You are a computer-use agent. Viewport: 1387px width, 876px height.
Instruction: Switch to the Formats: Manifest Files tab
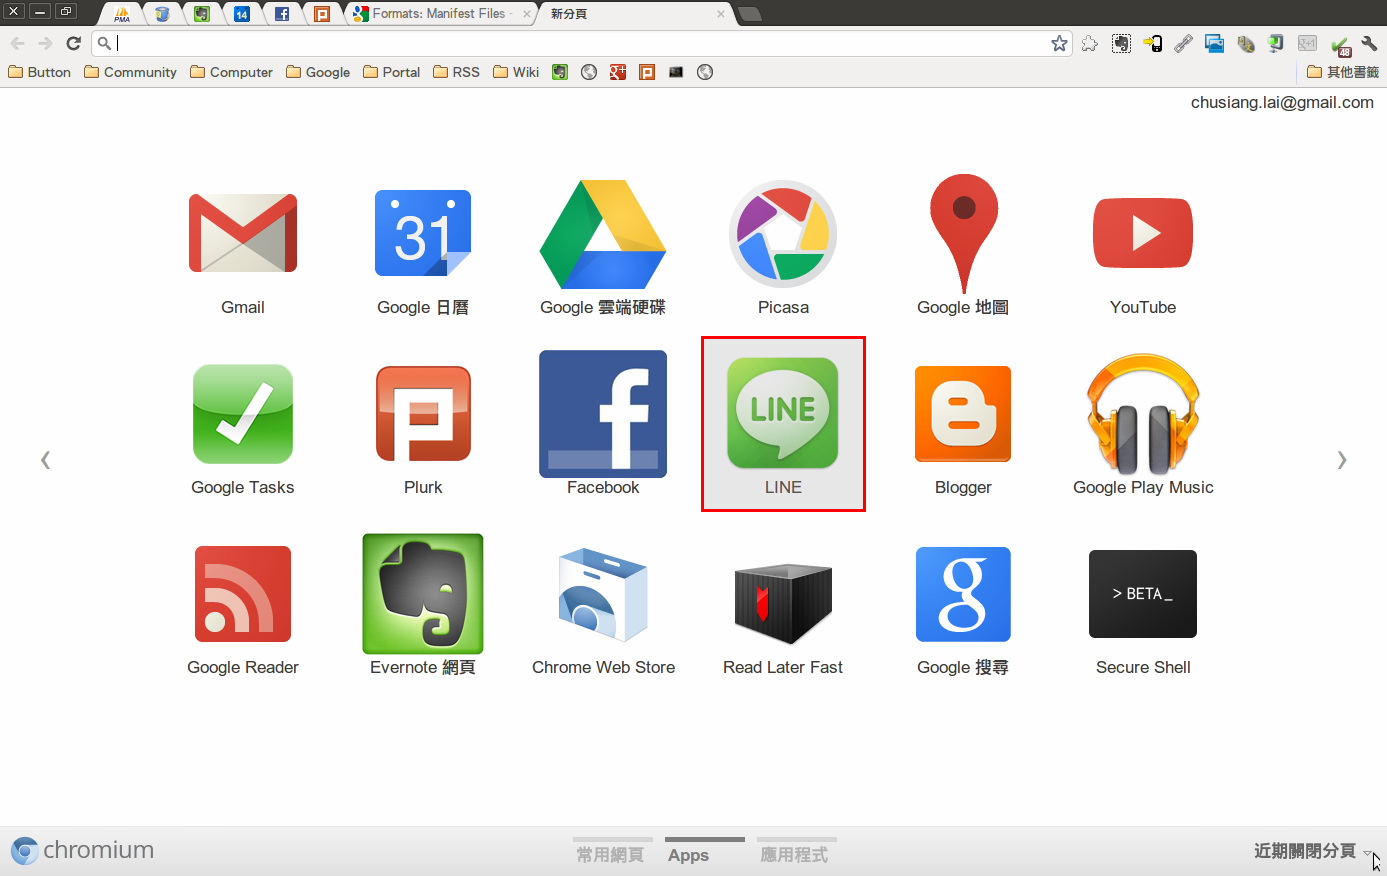(x=440, y=14)
